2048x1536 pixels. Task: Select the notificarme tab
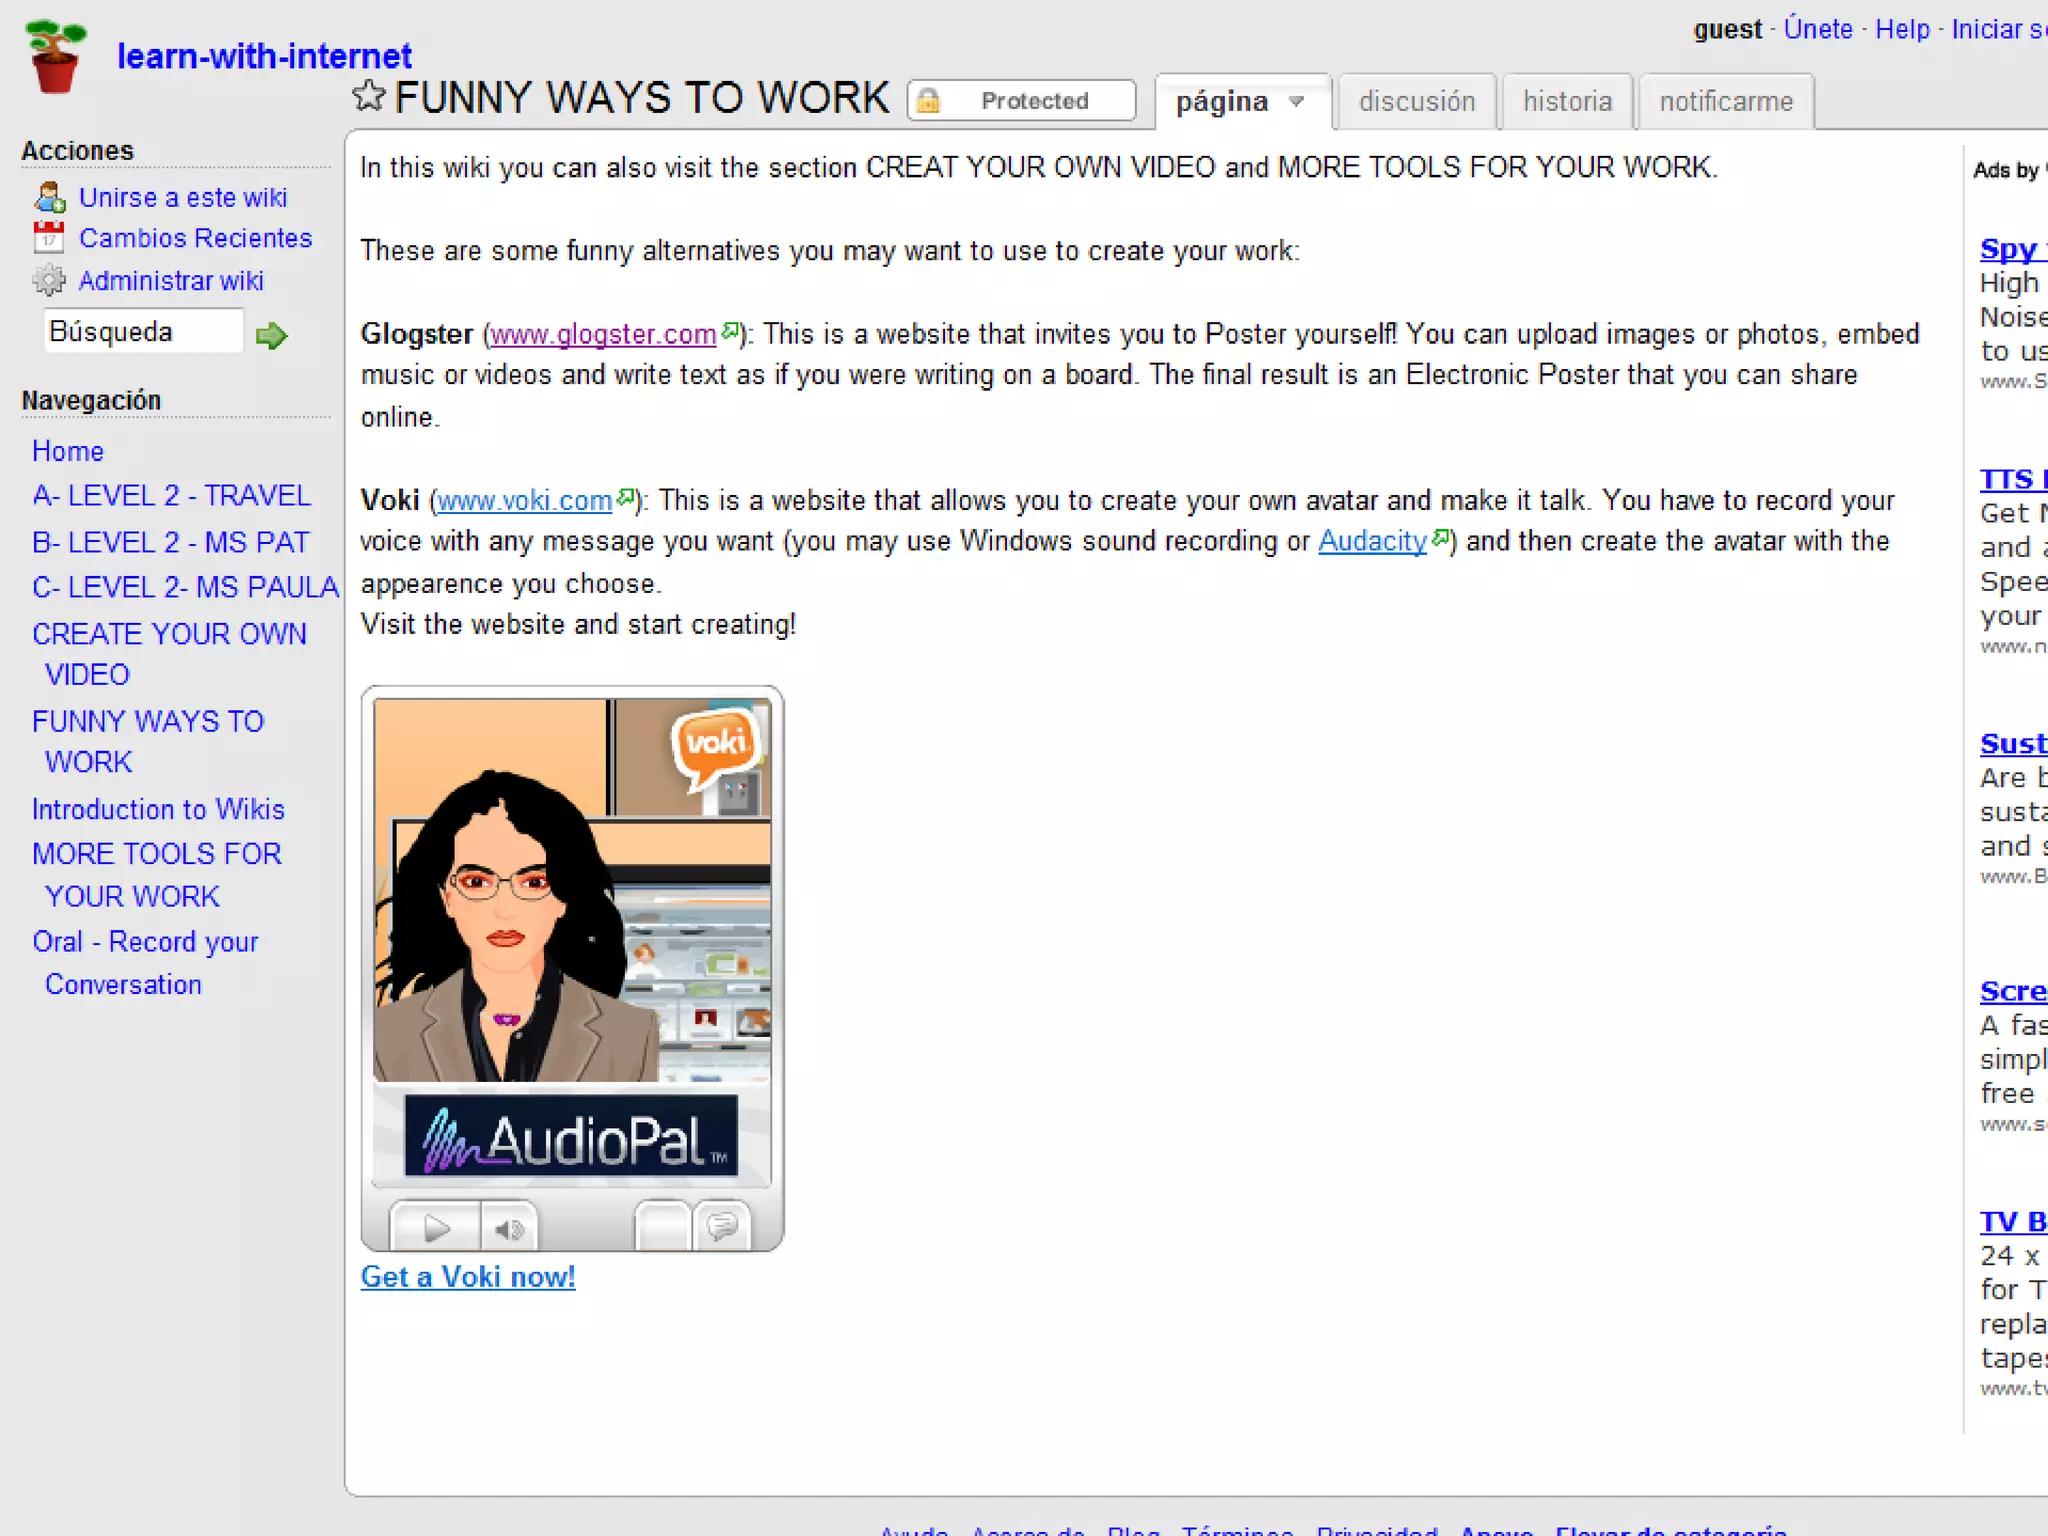click(1726, 102)
